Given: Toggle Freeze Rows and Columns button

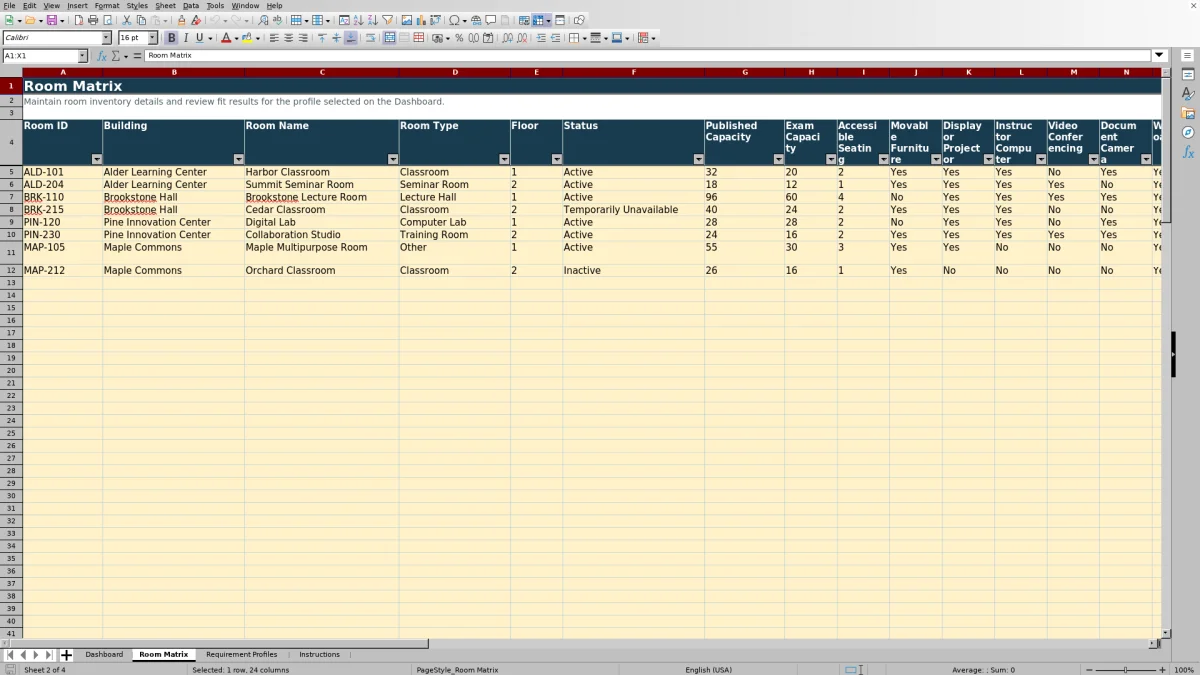Looking at the screenshot, I should pyautogui.click(x=537, y=20).
